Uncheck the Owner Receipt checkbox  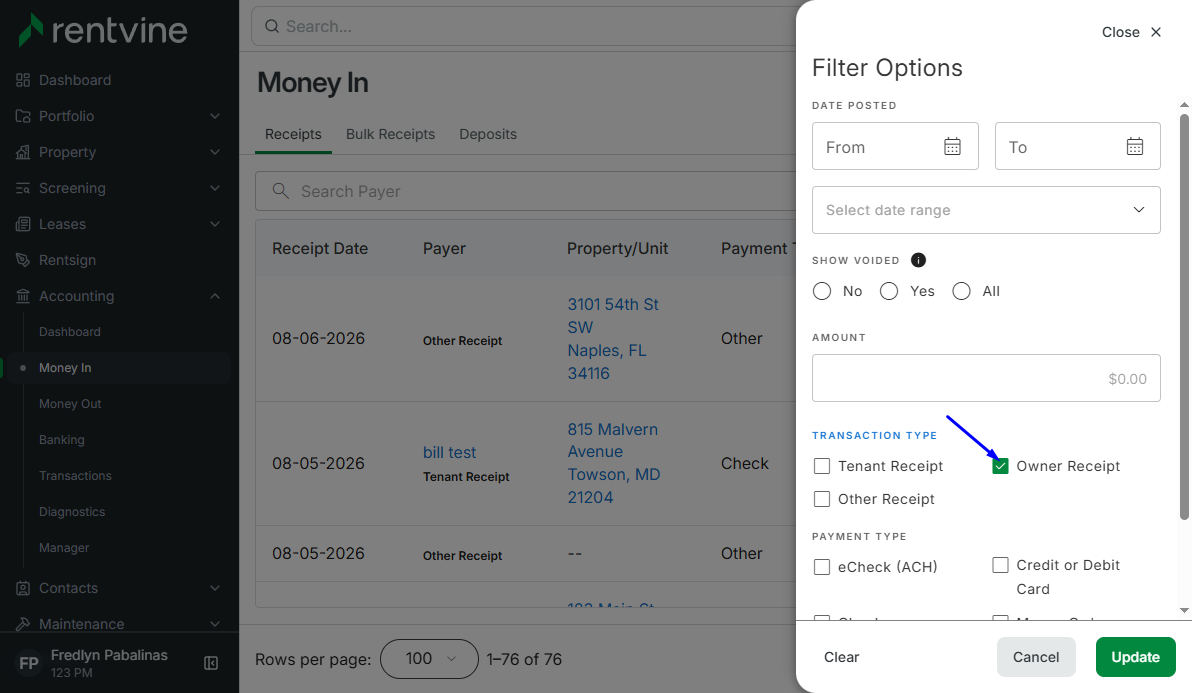click(x=1000, y=466)
